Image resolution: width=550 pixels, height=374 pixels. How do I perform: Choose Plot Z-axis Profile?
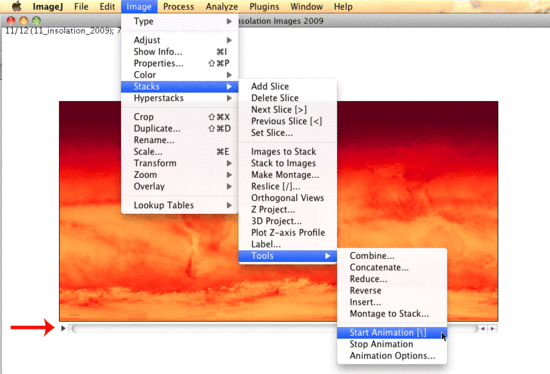point(288,233)
